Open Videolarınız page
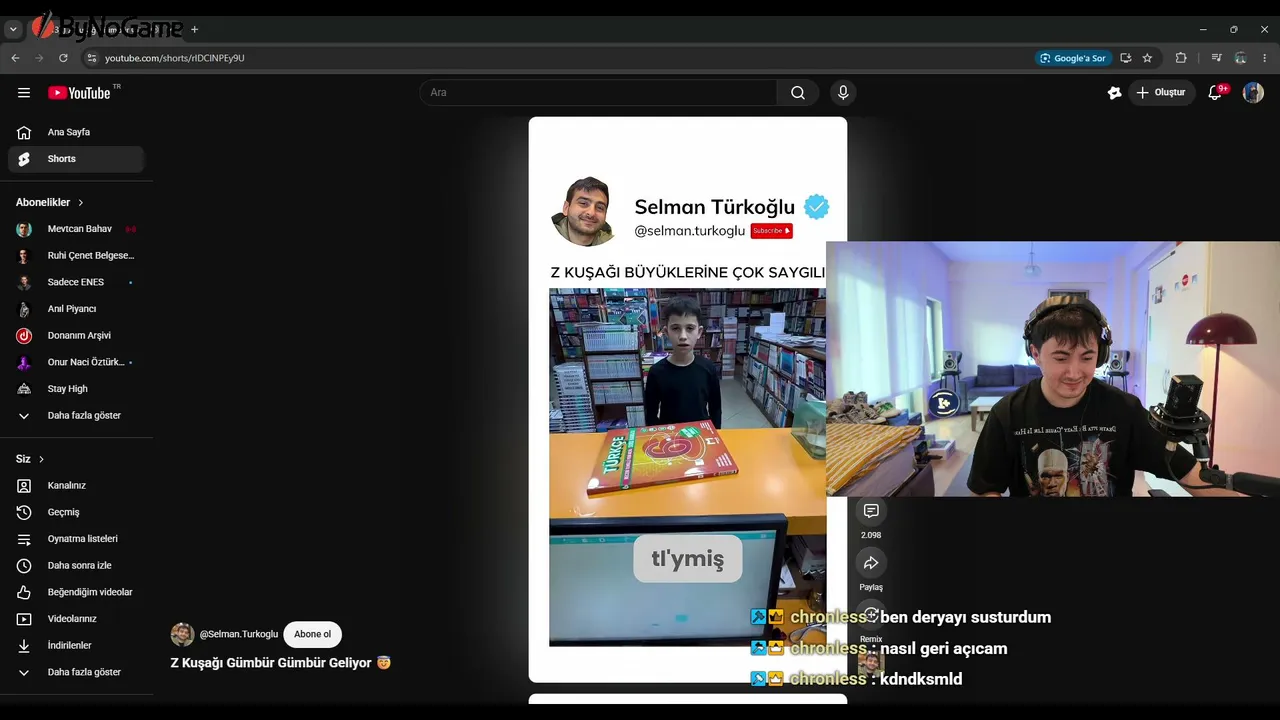The width and height of the screenshot is (1280, 720). point(77,619)
